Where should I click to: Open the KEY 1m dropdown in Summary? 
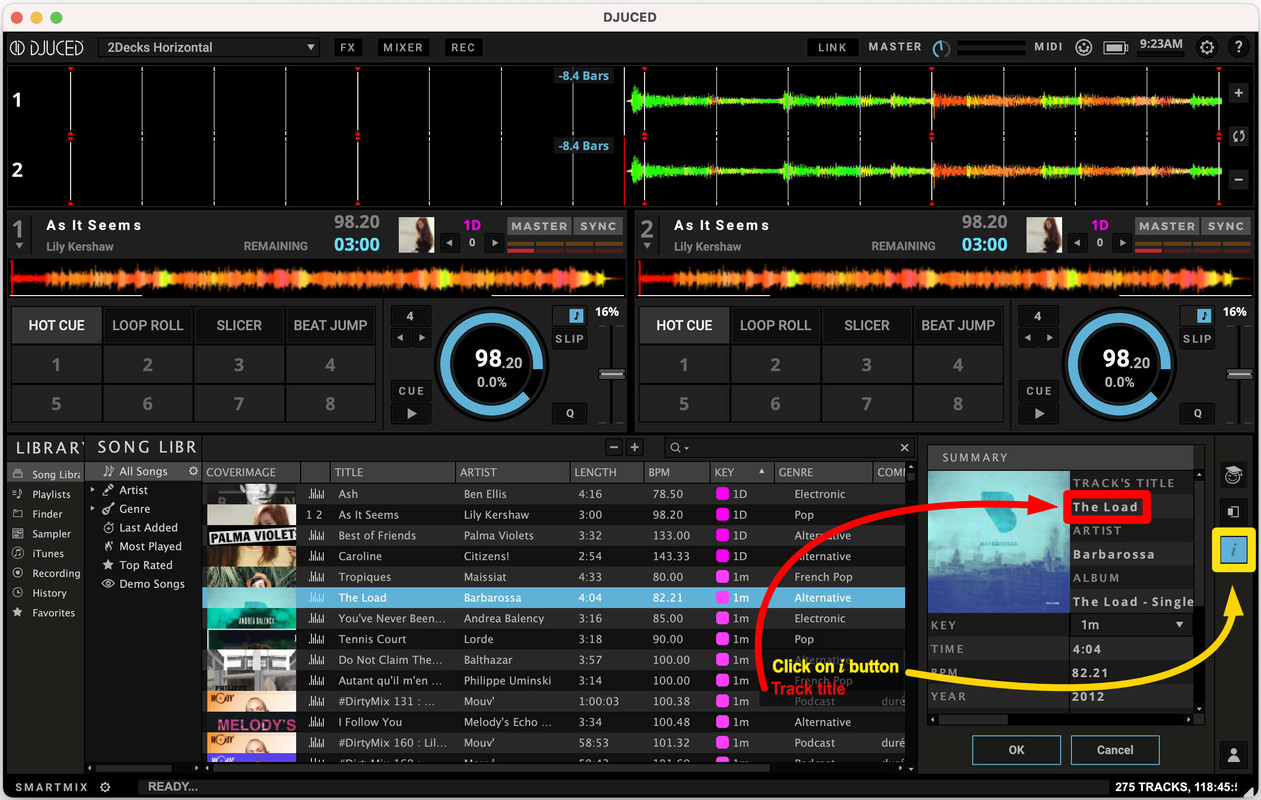[x=1130, y=624]
